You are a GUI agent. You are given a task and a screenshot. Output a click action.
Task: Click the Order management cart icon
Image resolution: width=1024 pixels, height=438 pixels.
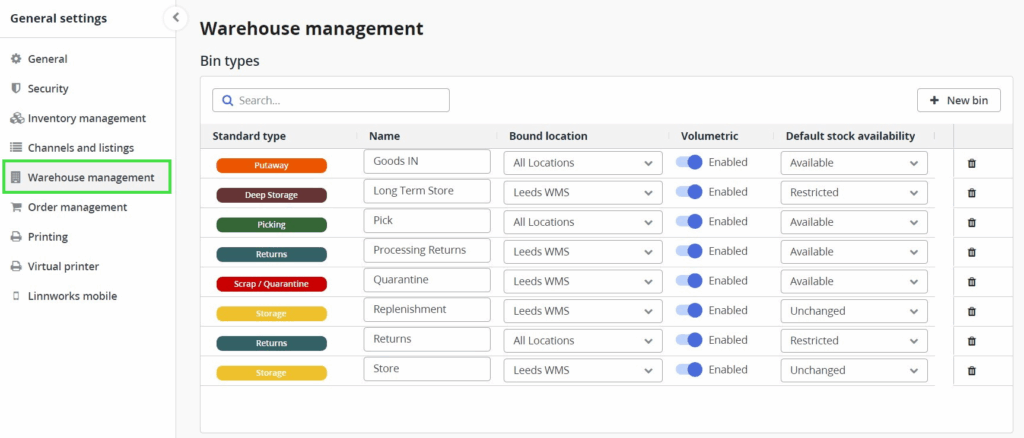(x=16, y=207)
